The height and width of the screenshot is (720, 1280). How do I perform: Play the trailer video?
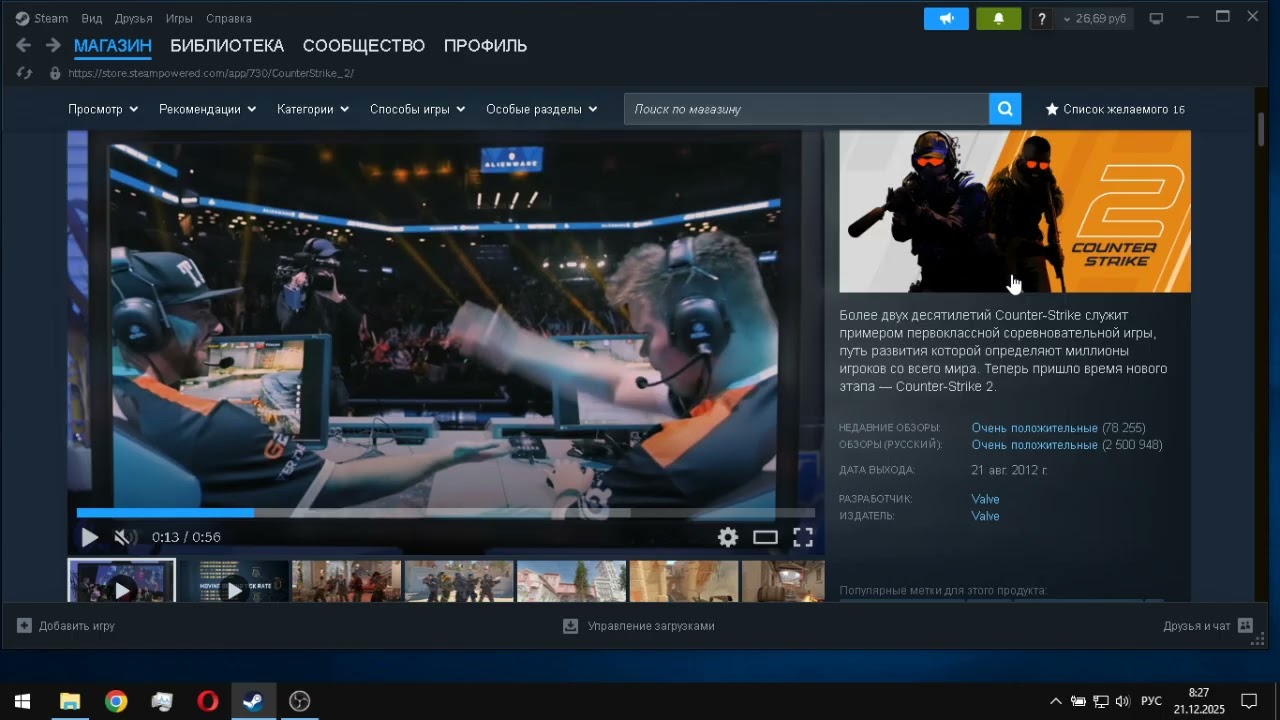[x=89, y=537]
